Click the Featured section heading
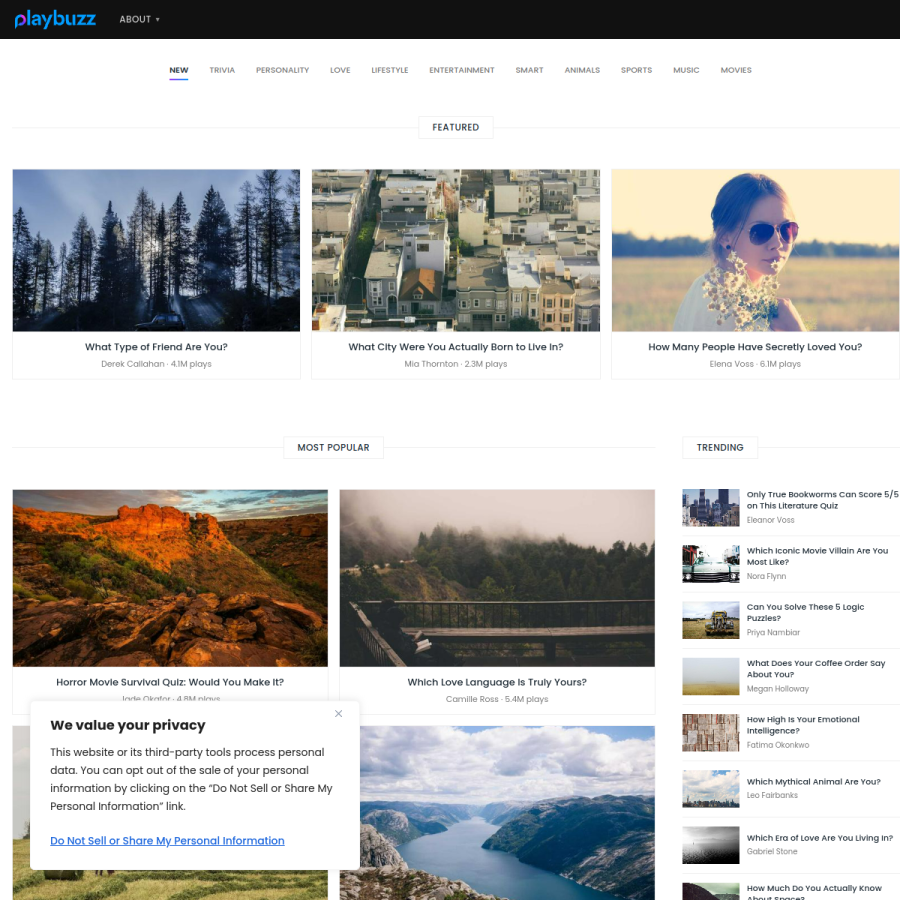The width and height of the screenshot is (900, 900). (456, 127)
